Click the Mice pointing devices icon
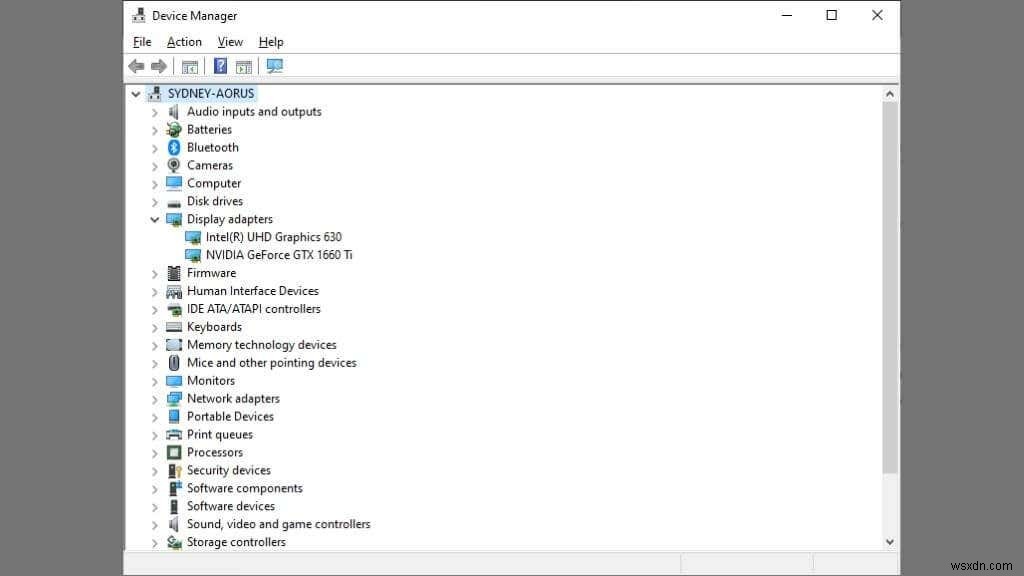Image resolution: width=1024 pixels, height=576 pixels. click(x=174, y=362)
